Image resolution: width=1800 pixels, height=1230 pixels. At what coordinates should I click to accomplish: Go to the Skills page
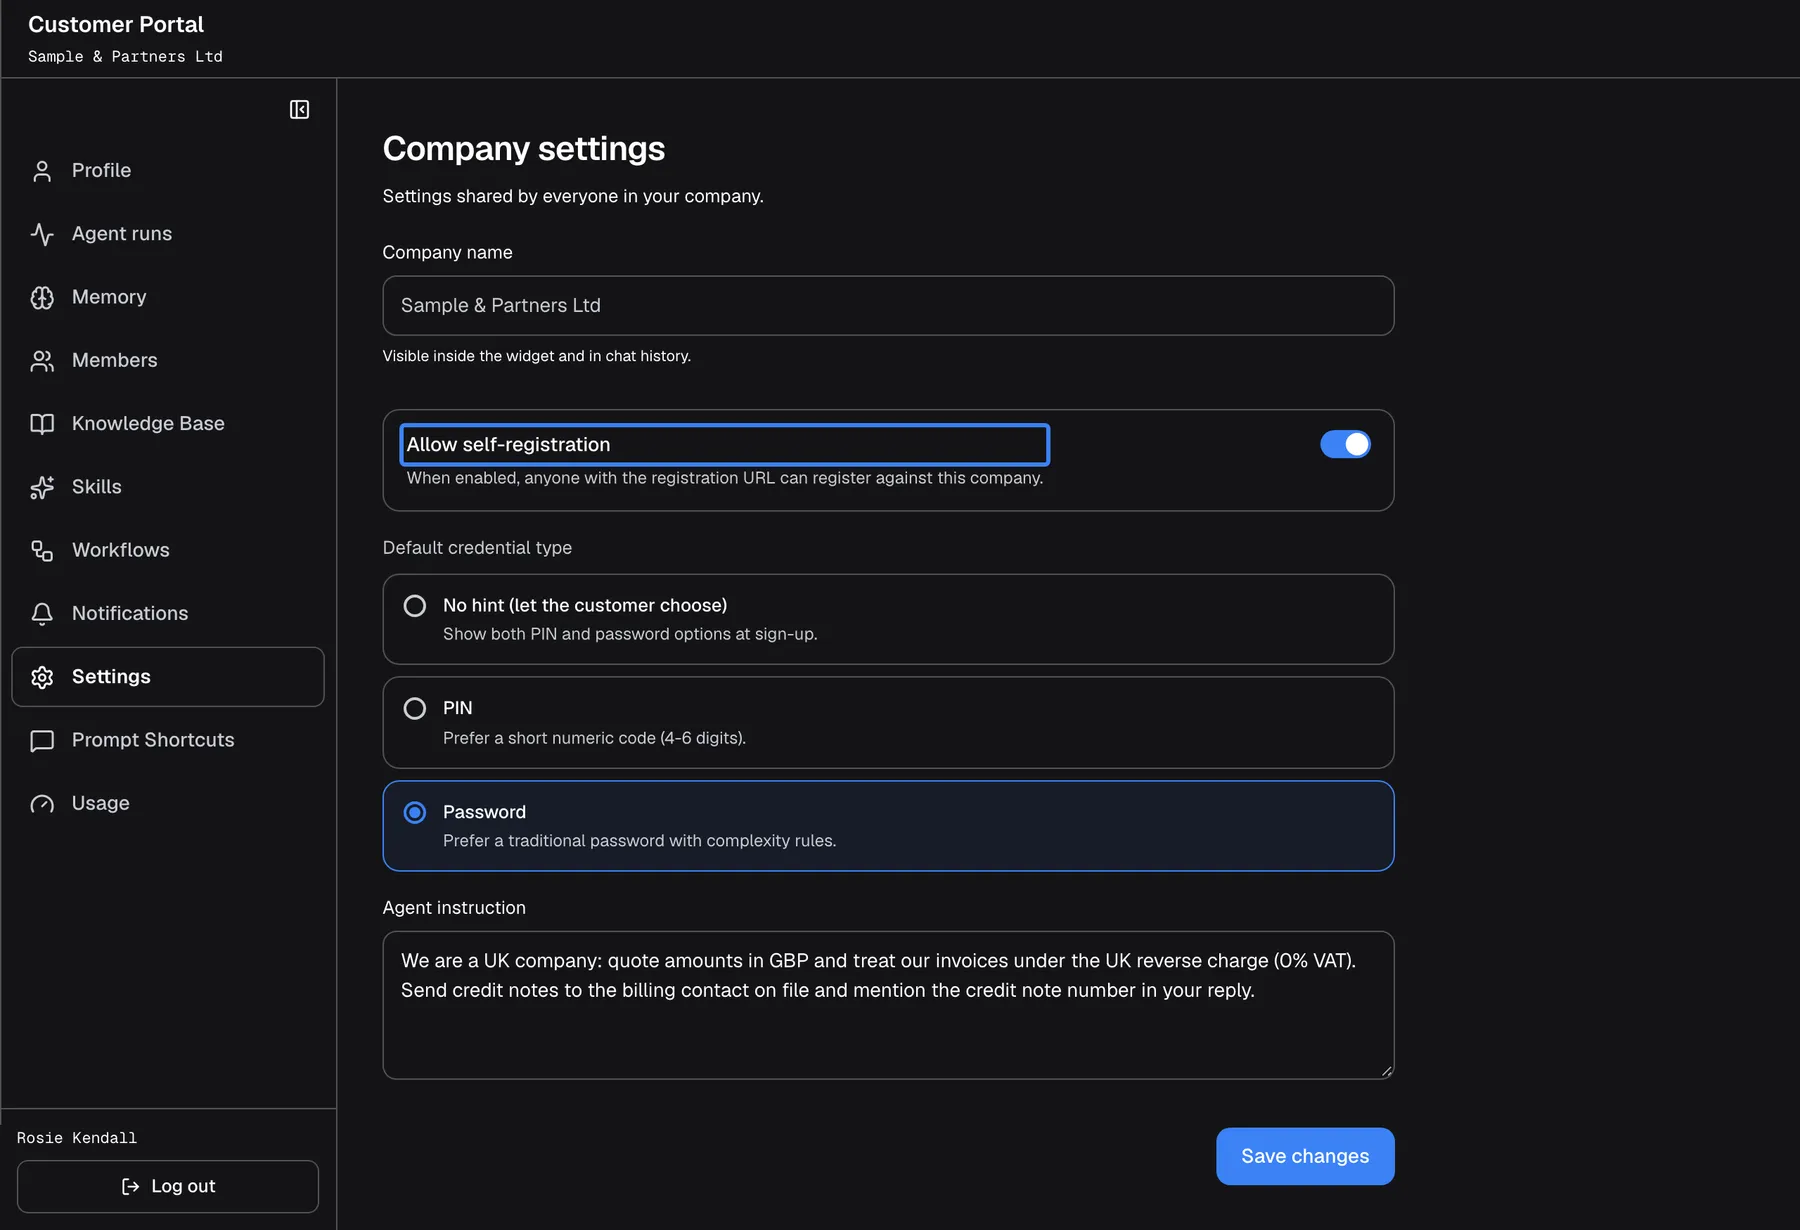click(168, 487)
